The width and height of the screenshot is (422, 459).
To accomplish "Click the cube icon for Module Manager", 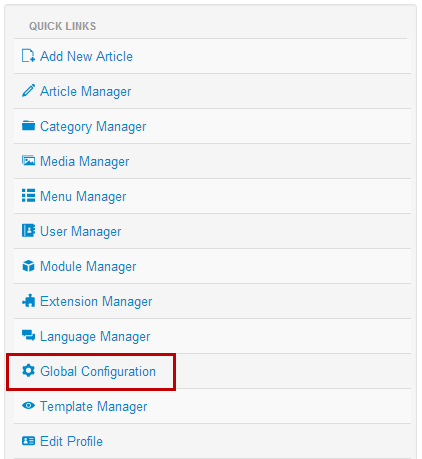I will coord(28,266).
